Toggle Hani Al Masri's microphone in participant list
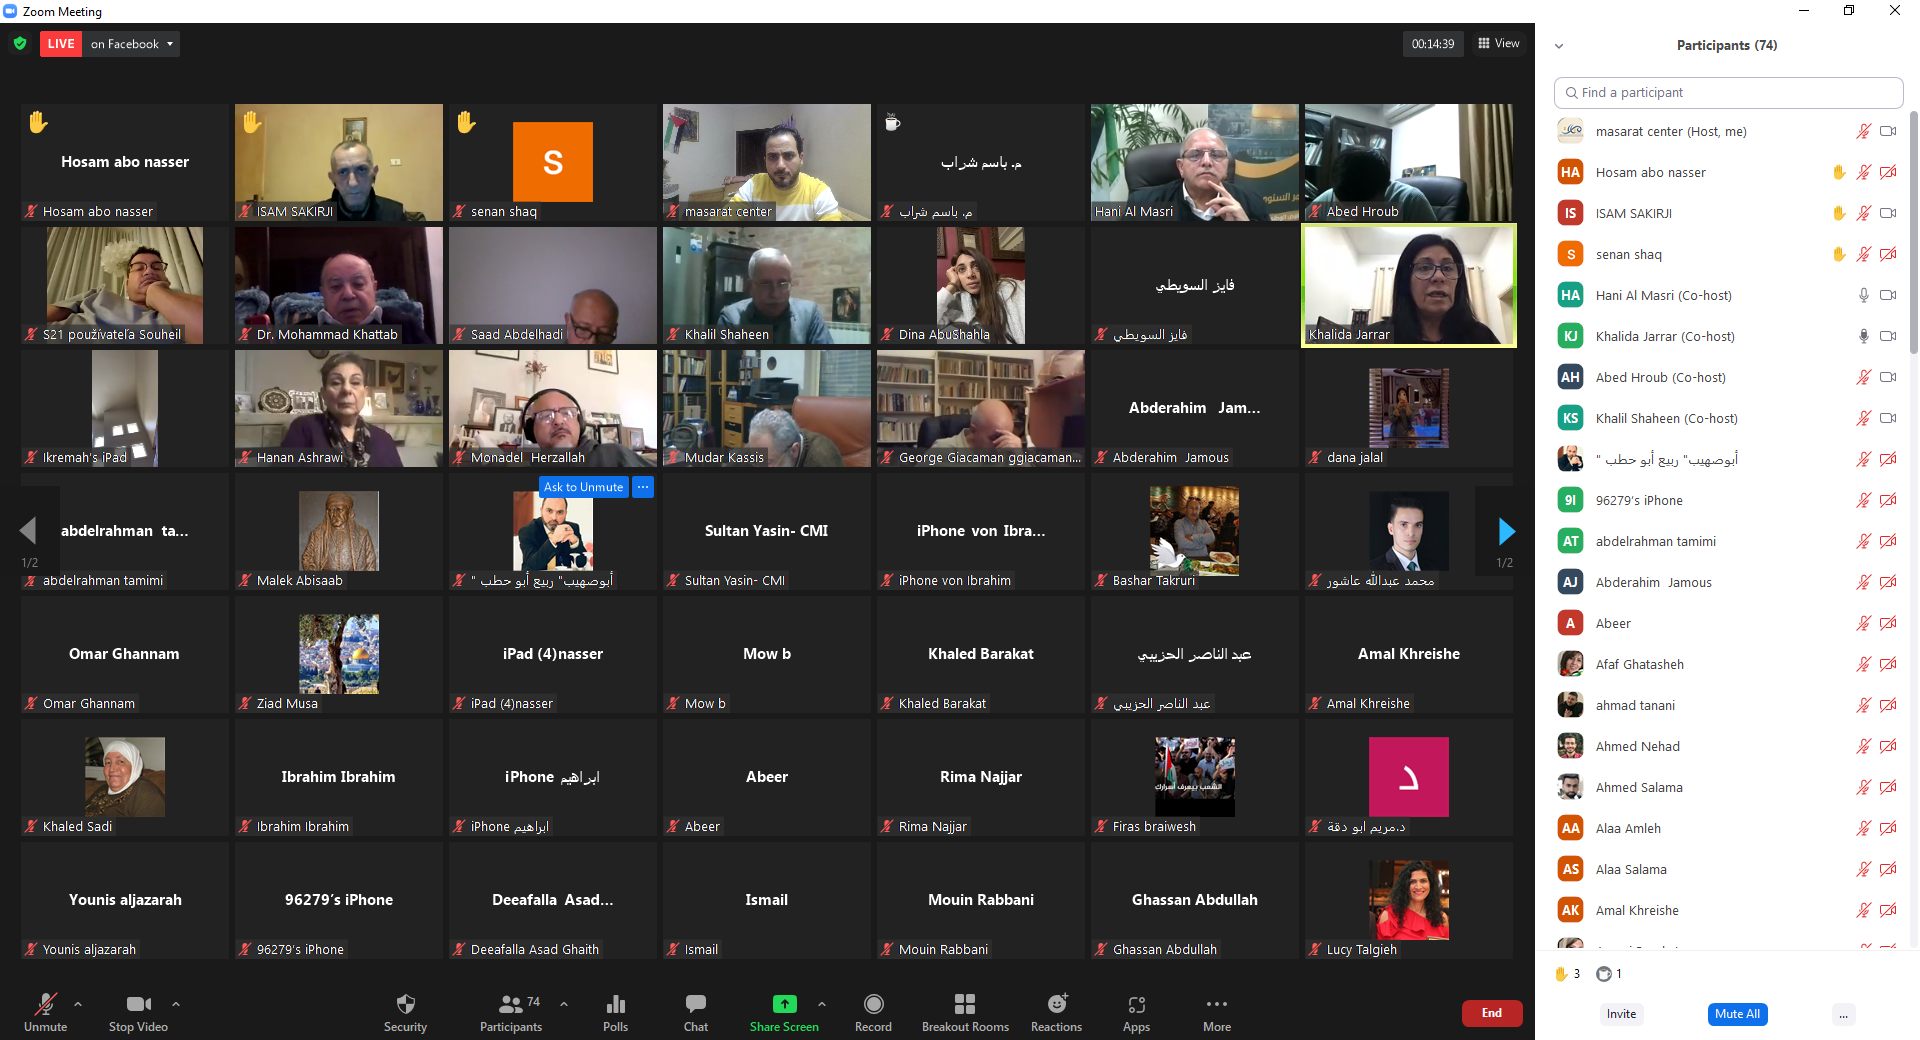Screen dimensions: 1920x1040 [x=1863, y=295]
